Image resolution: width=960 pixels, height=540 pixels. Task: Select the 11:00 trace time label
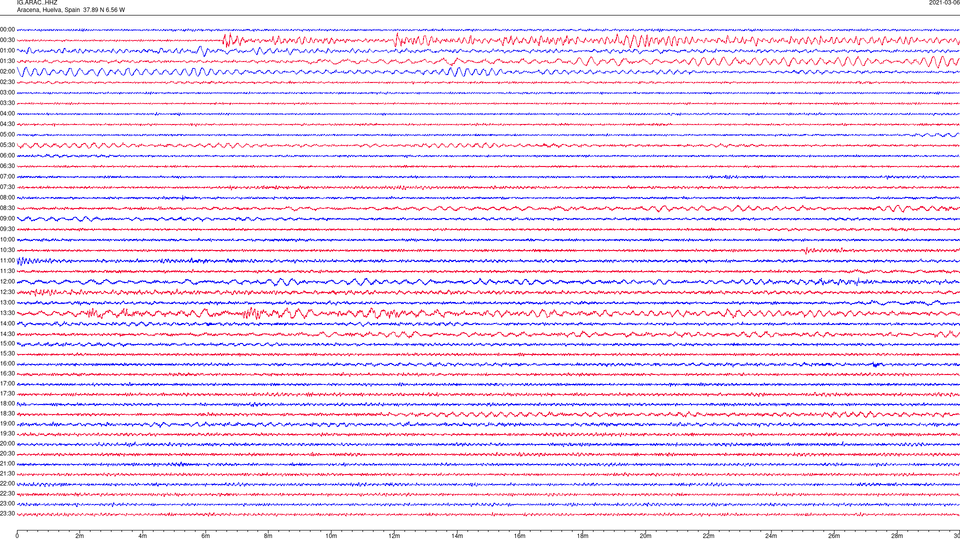[7, 260]
